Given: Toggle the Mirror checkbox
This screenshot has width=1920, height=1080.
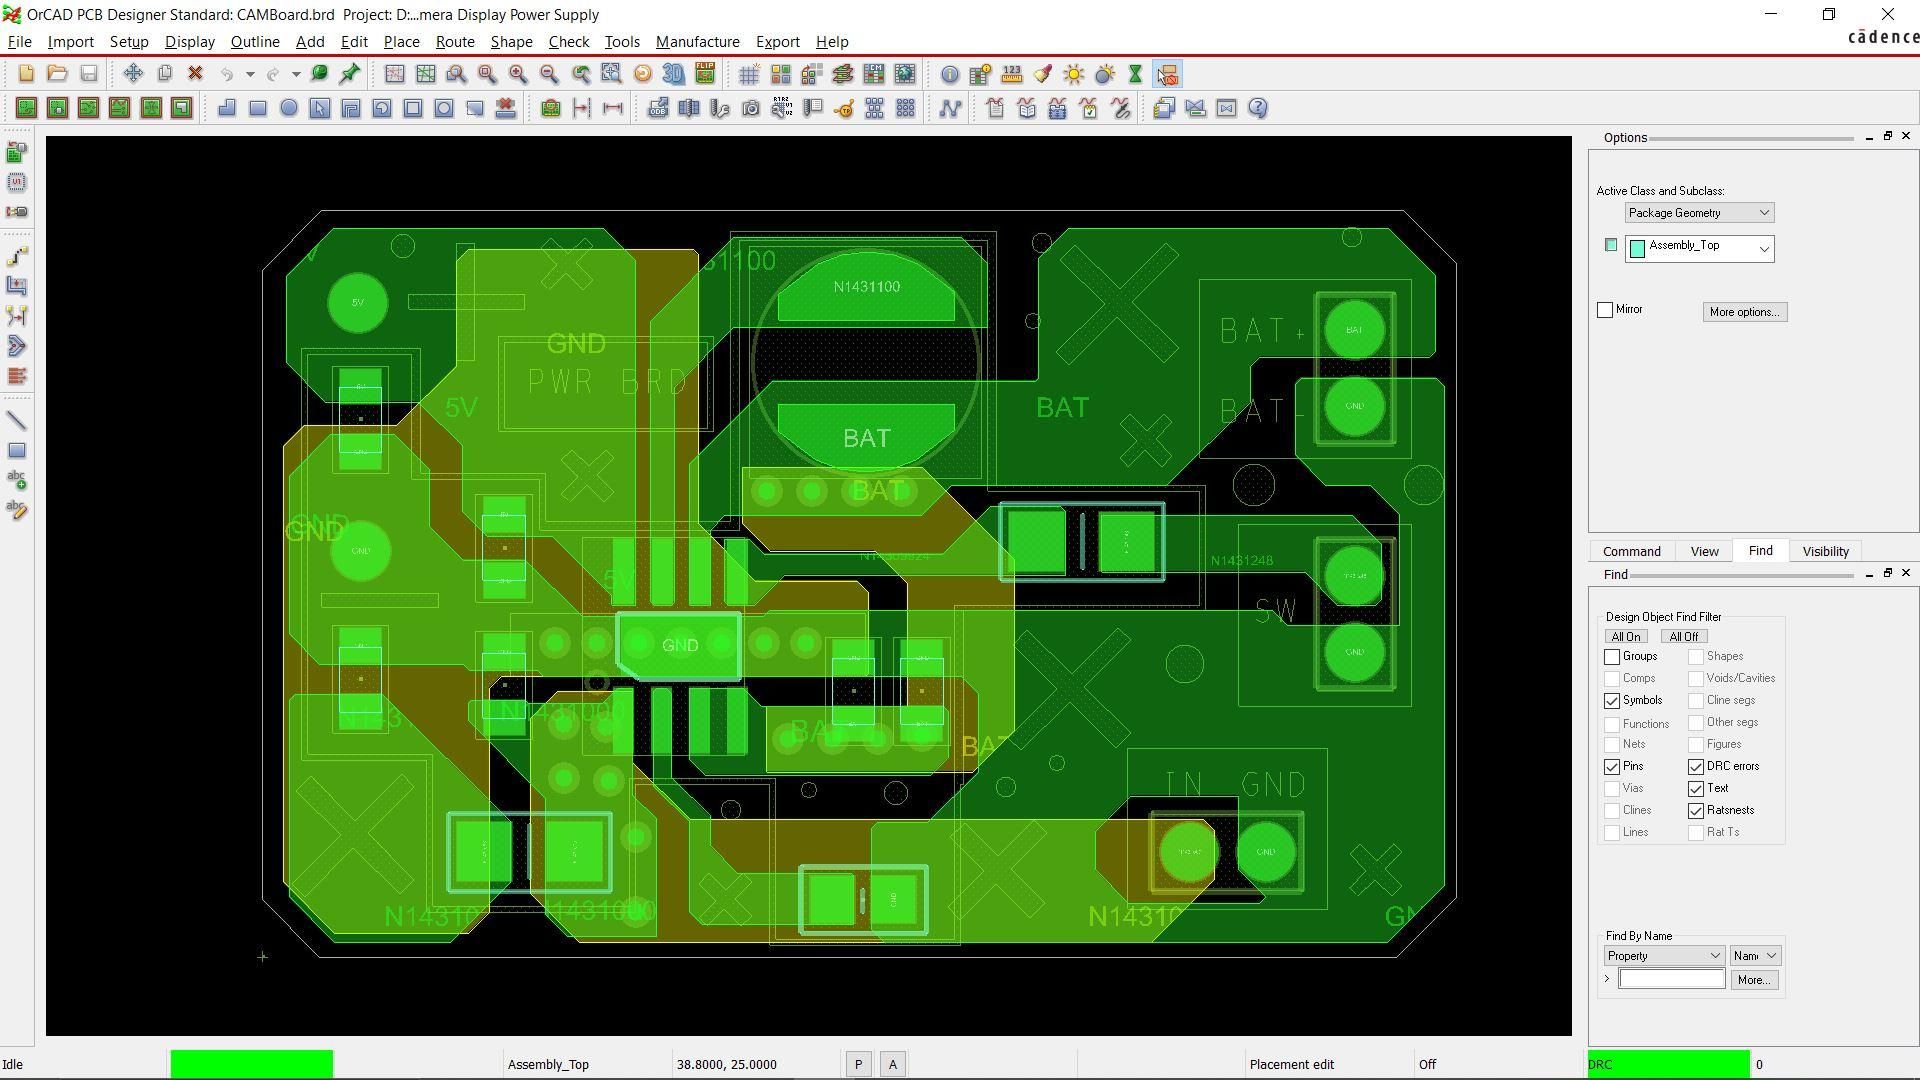Looking at the screenshot, I should 1605,310.
